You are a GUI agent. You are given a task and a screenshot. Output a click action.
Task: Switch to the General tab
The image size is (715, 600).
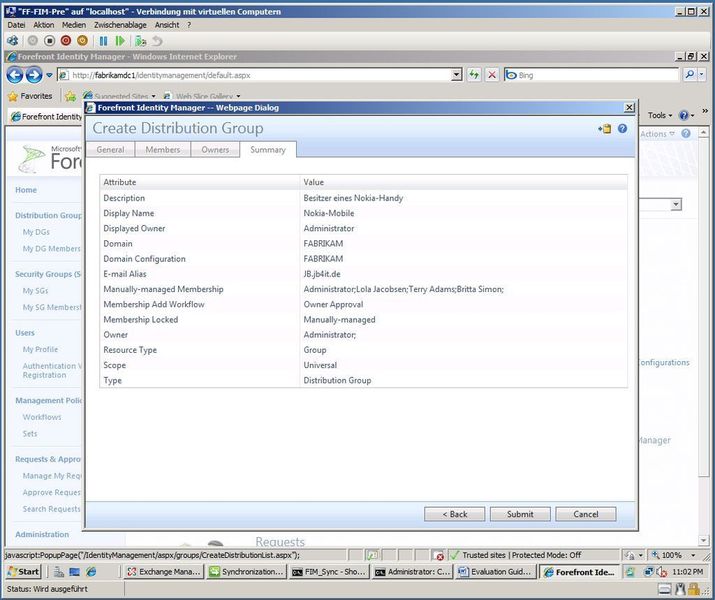tap(110, 150)
